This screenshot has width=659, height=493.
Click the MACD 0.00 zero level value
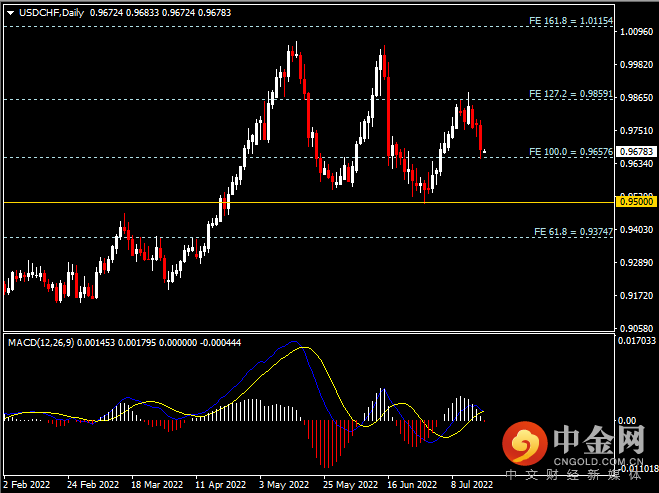coord(627,420)
